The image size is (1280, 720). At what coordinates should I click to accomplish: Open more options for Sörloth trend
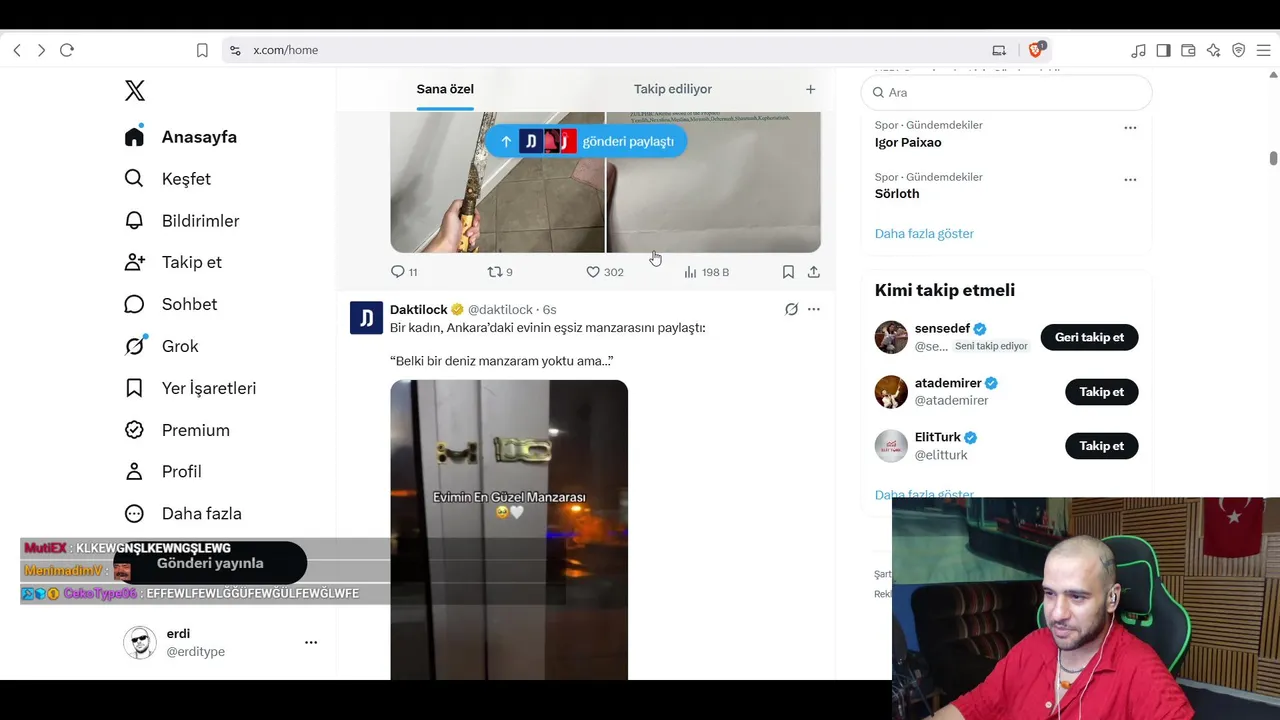click(1130, 180)
